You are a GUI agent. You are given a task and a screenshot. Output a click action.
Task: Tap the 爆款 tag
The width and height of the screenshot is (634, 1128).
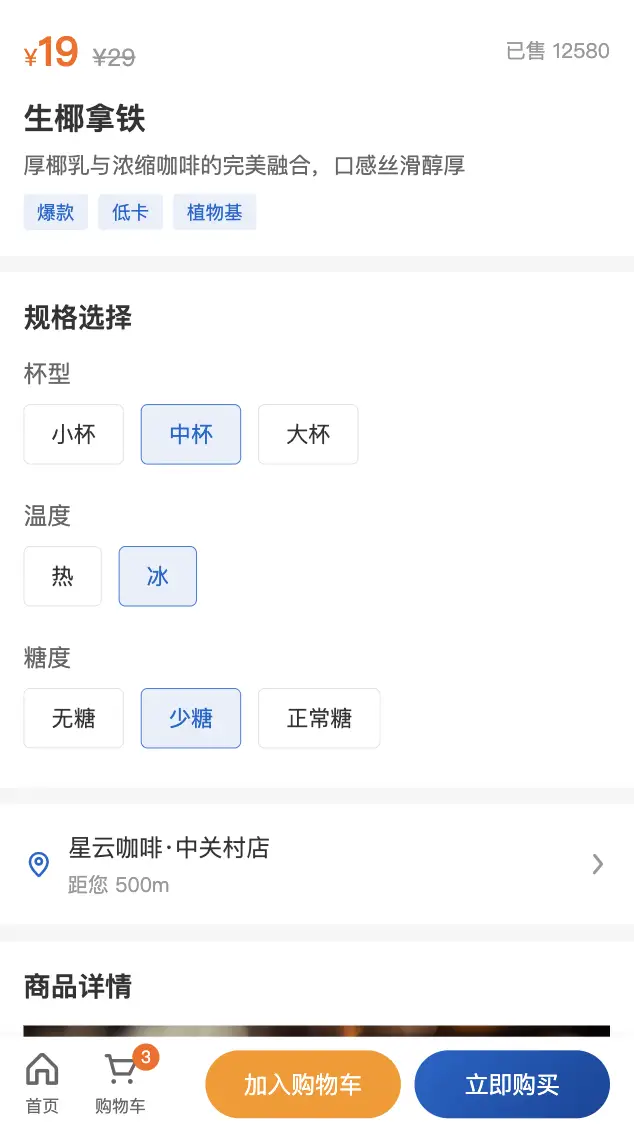tap(56, 212)
